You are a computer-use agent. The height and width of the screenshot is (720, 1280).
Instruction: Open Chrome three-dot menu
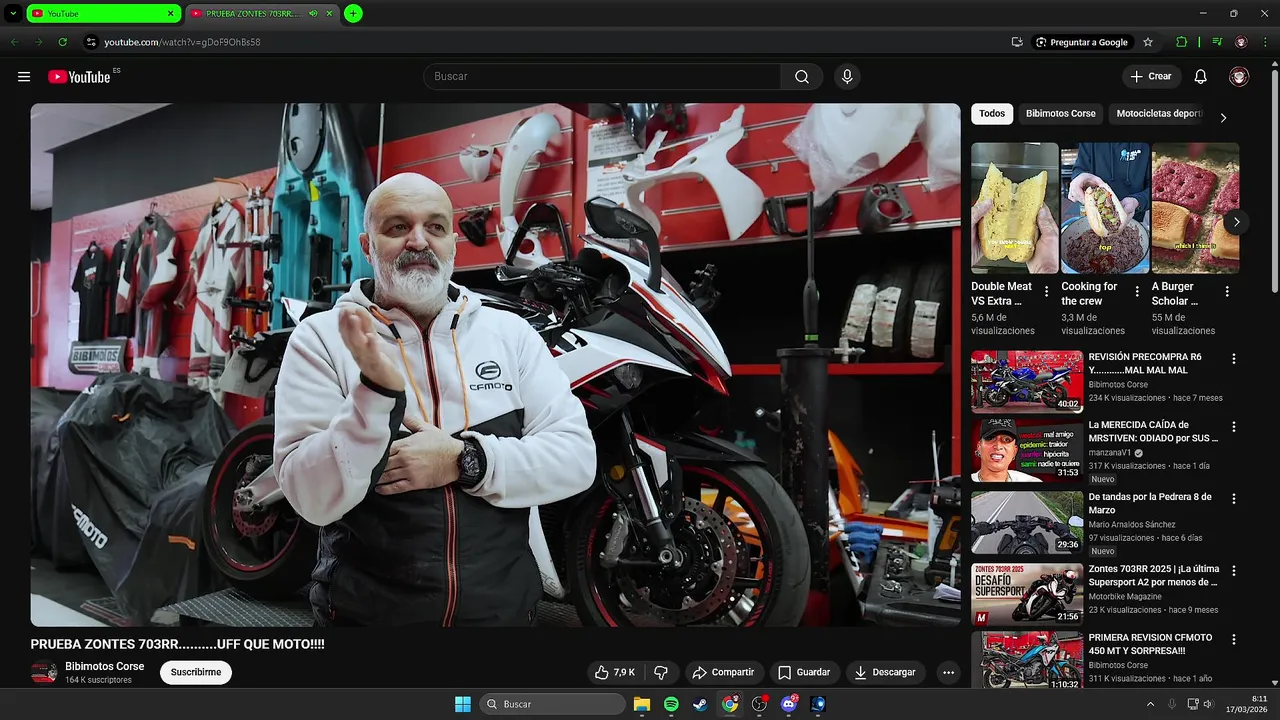pyautogui.click(x=1266, y=42)
